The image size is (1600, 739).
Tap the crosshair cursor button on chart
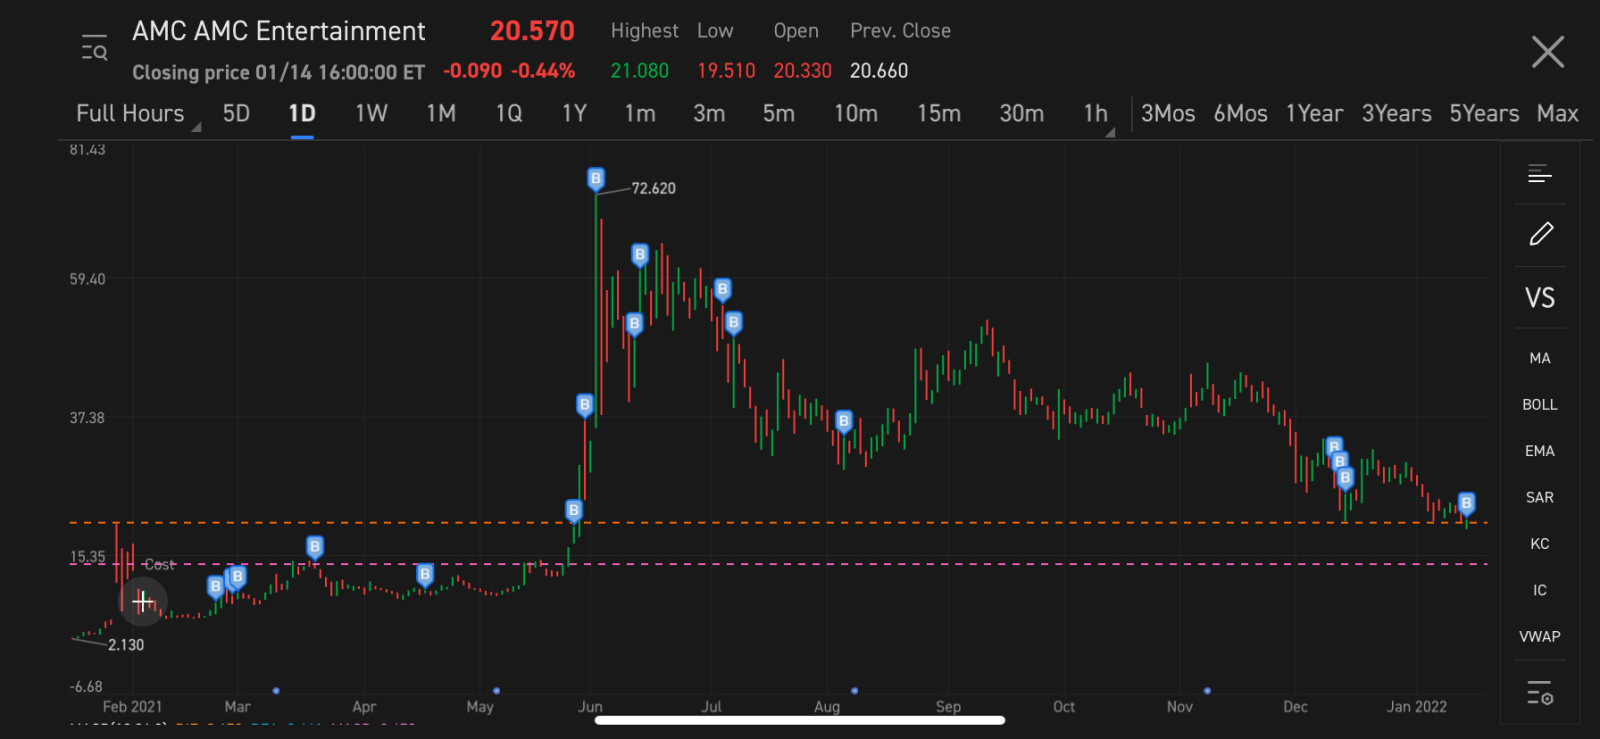tap(143, 601)
